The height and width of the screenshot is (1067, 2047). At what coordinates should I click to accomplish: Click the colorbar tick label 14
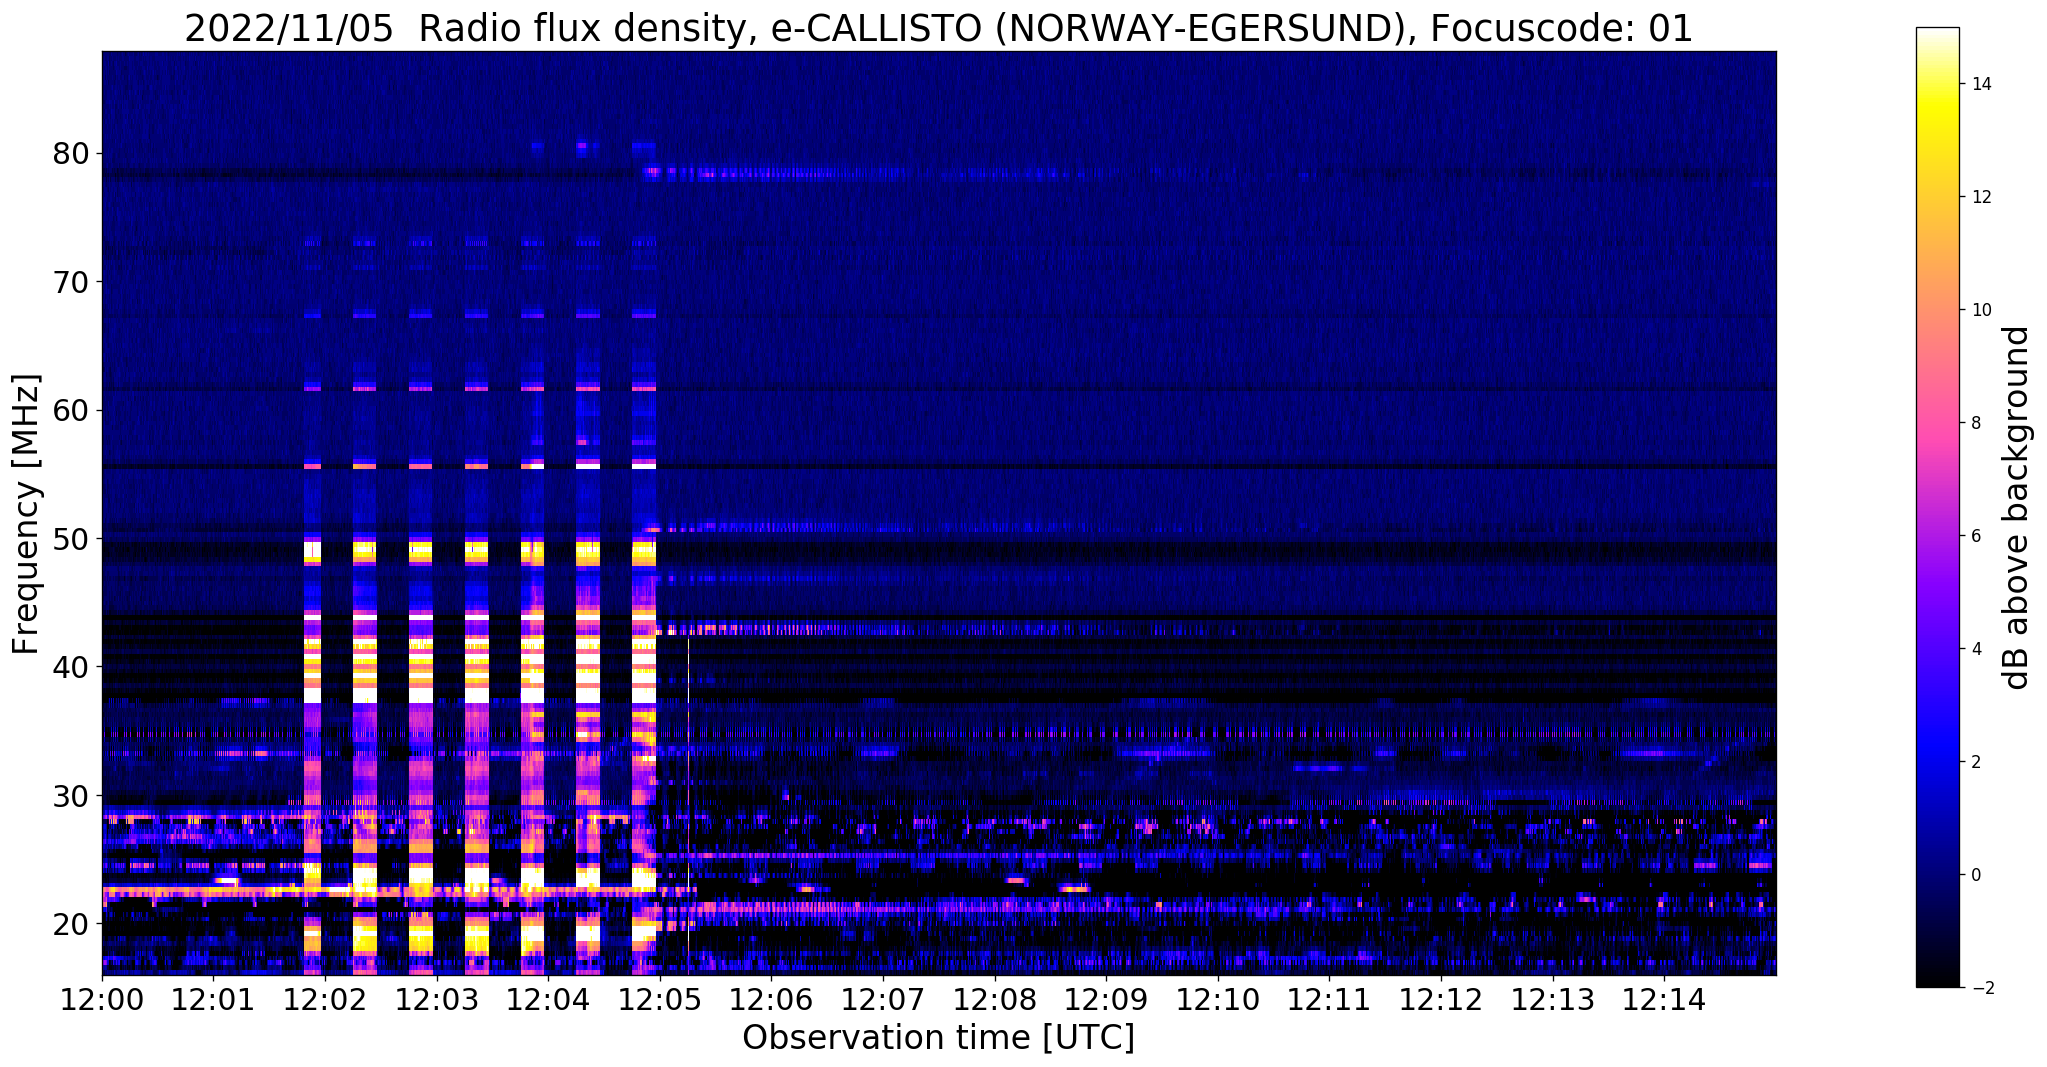pos(1980,84)
